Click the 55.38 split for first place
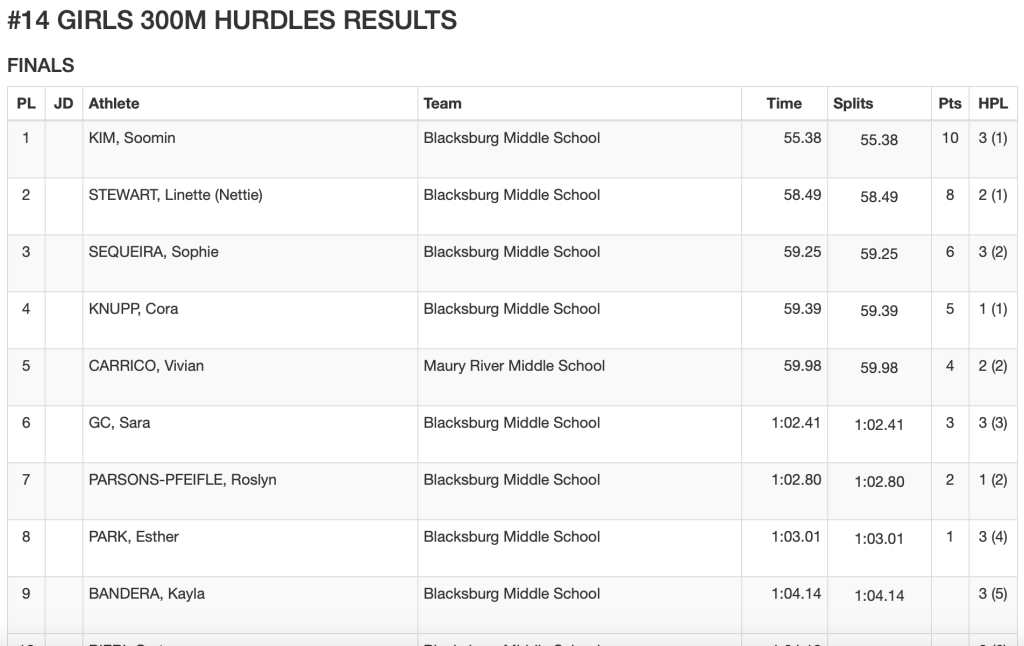 [x=879, y=140]
